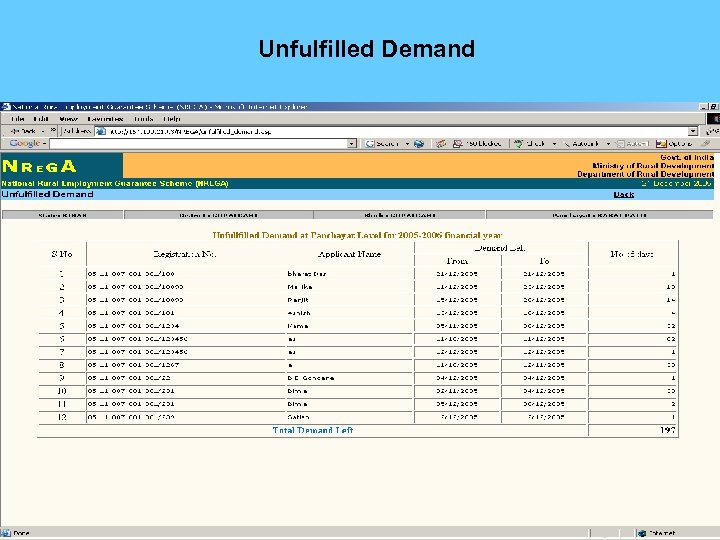Click 'Department of Rural Development' text

click(645, 174)
